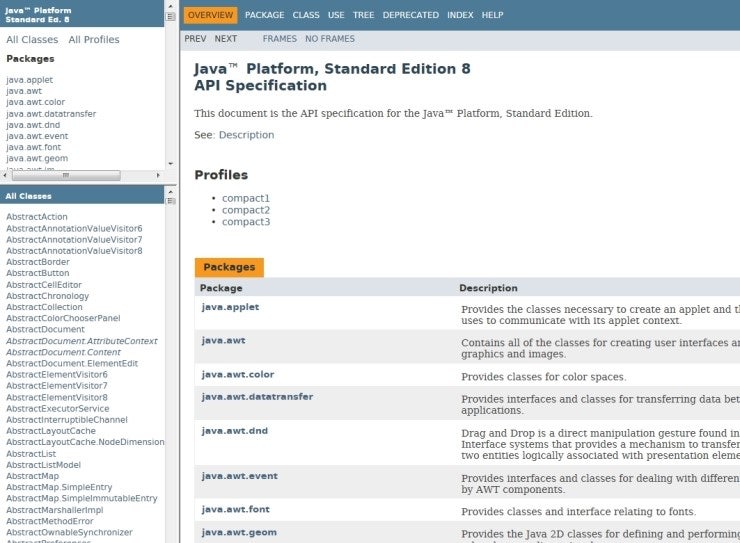
Task: Open the AbstractCollection class
Action: 44,307
